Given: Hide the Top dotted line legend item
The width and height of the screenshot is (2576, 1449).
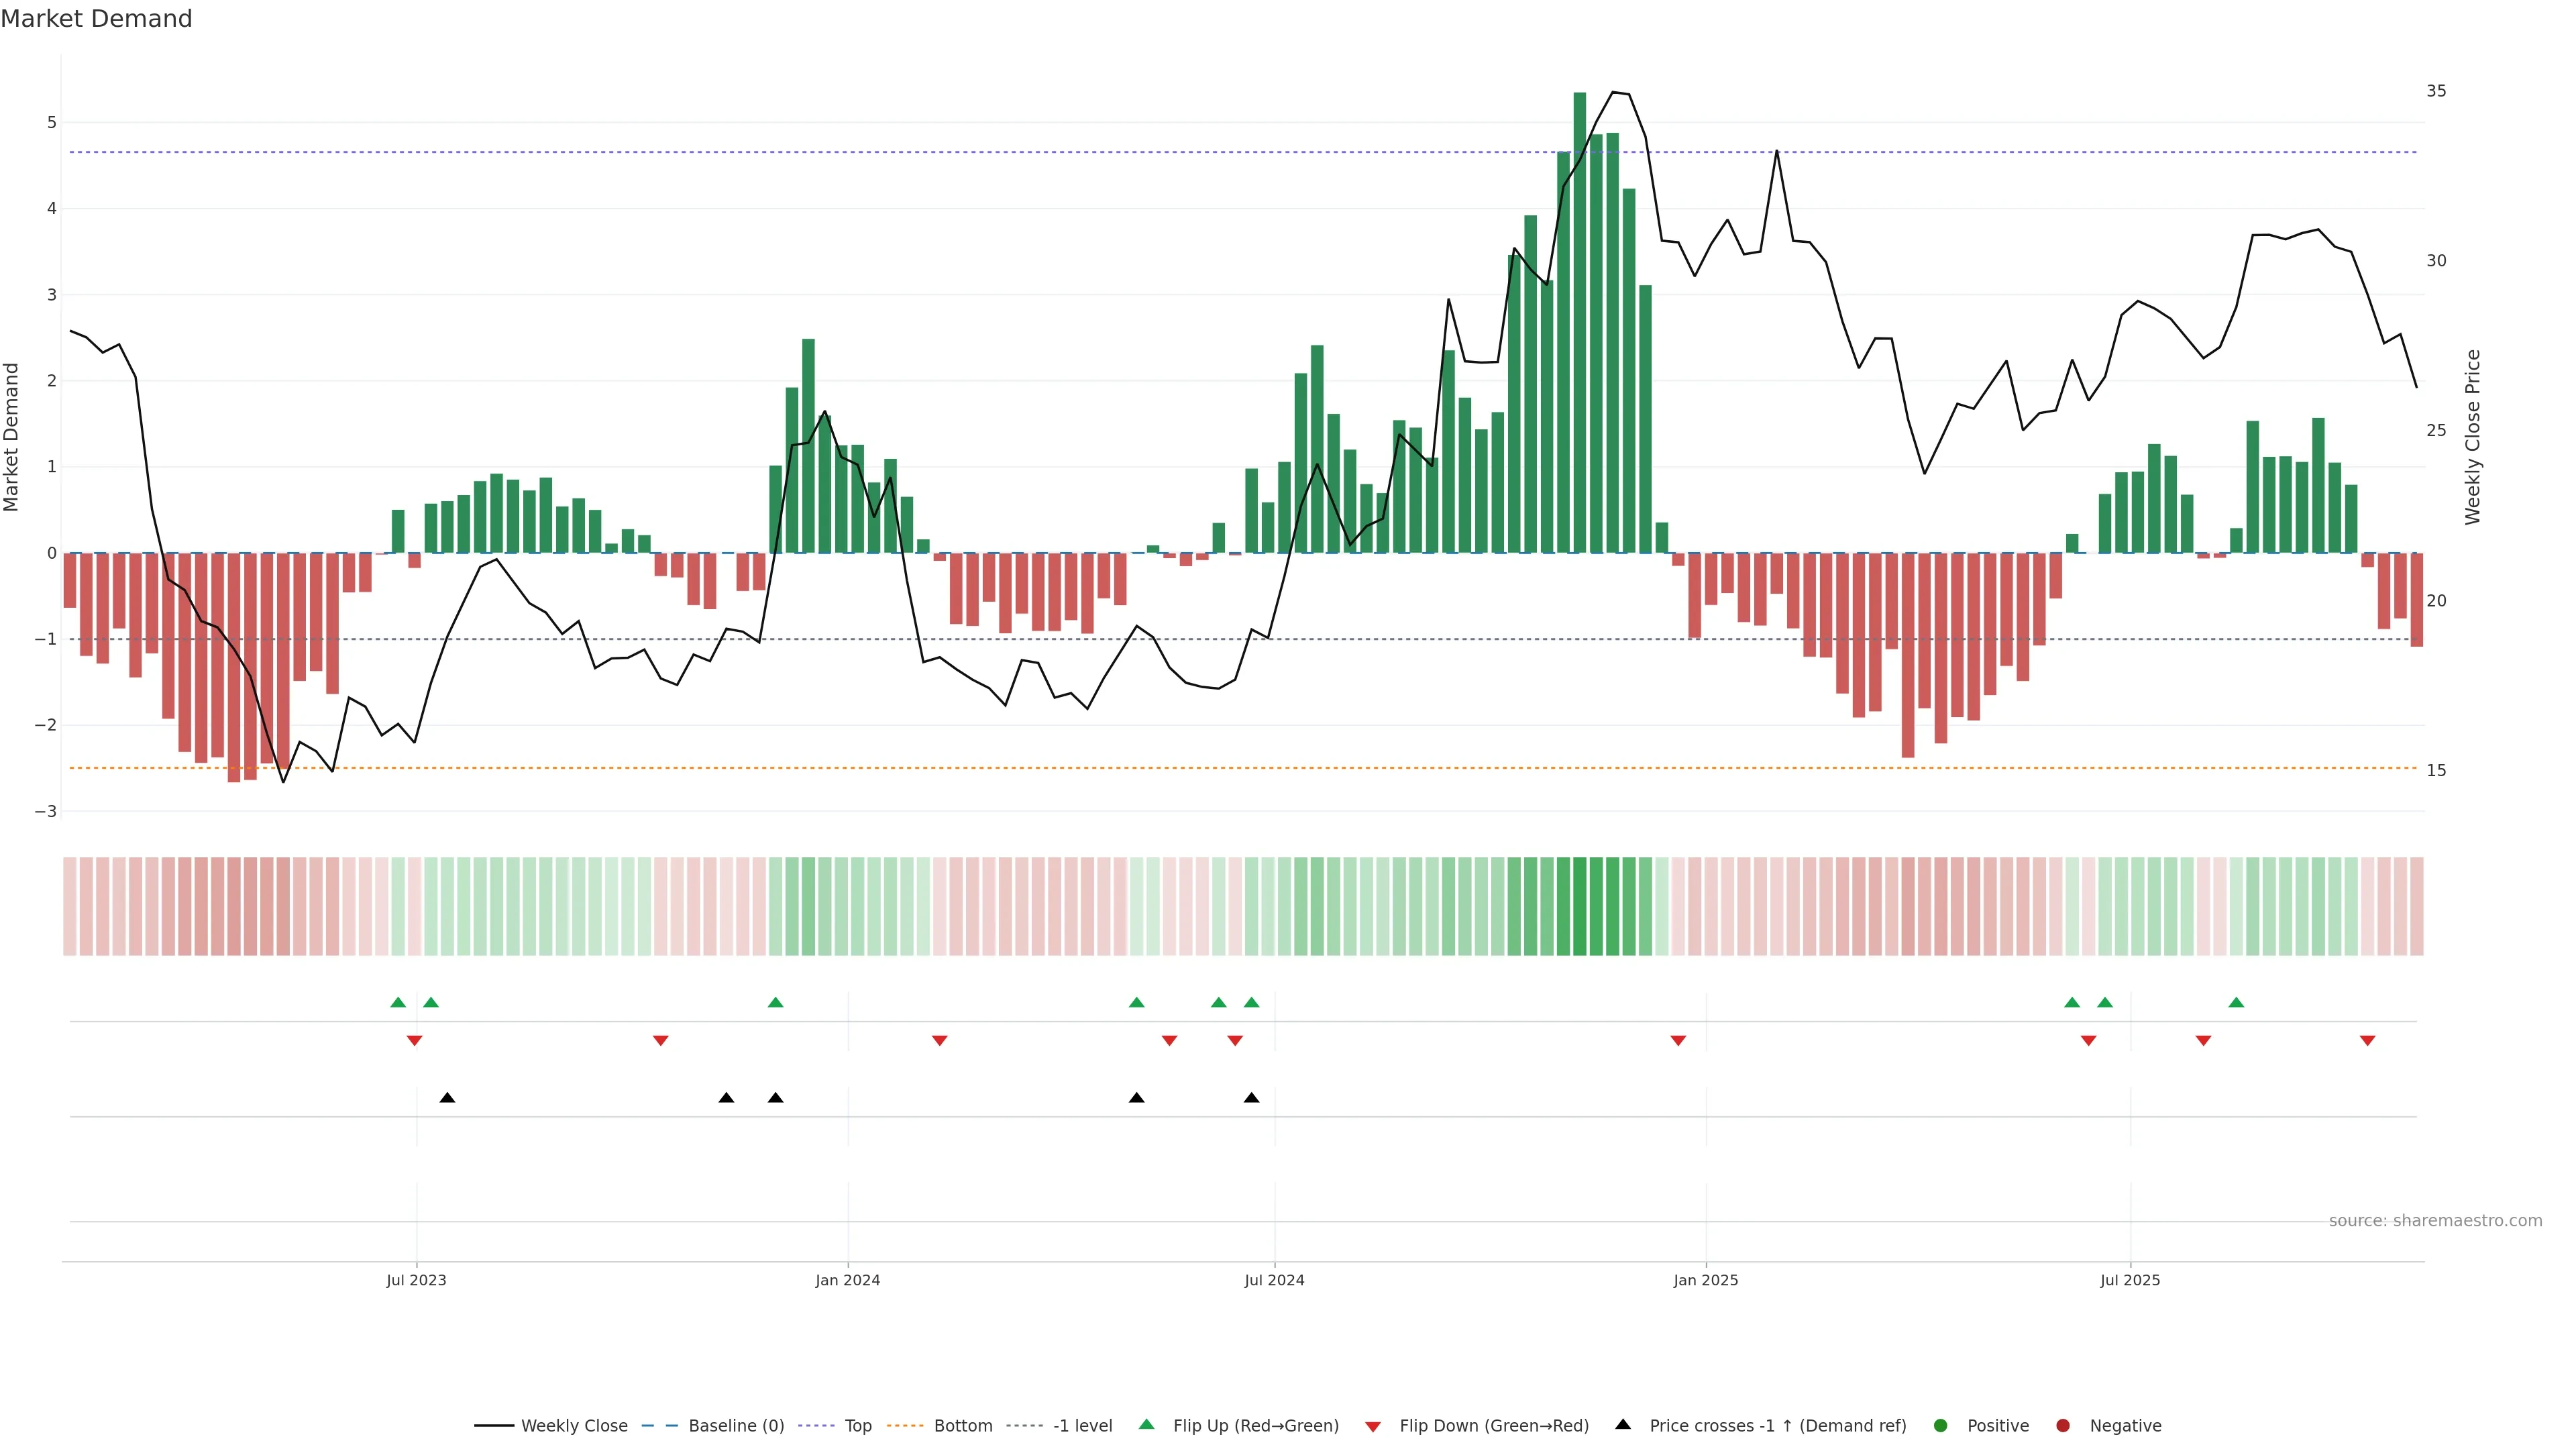Looking at the screenshot, I should [857, 1425].
